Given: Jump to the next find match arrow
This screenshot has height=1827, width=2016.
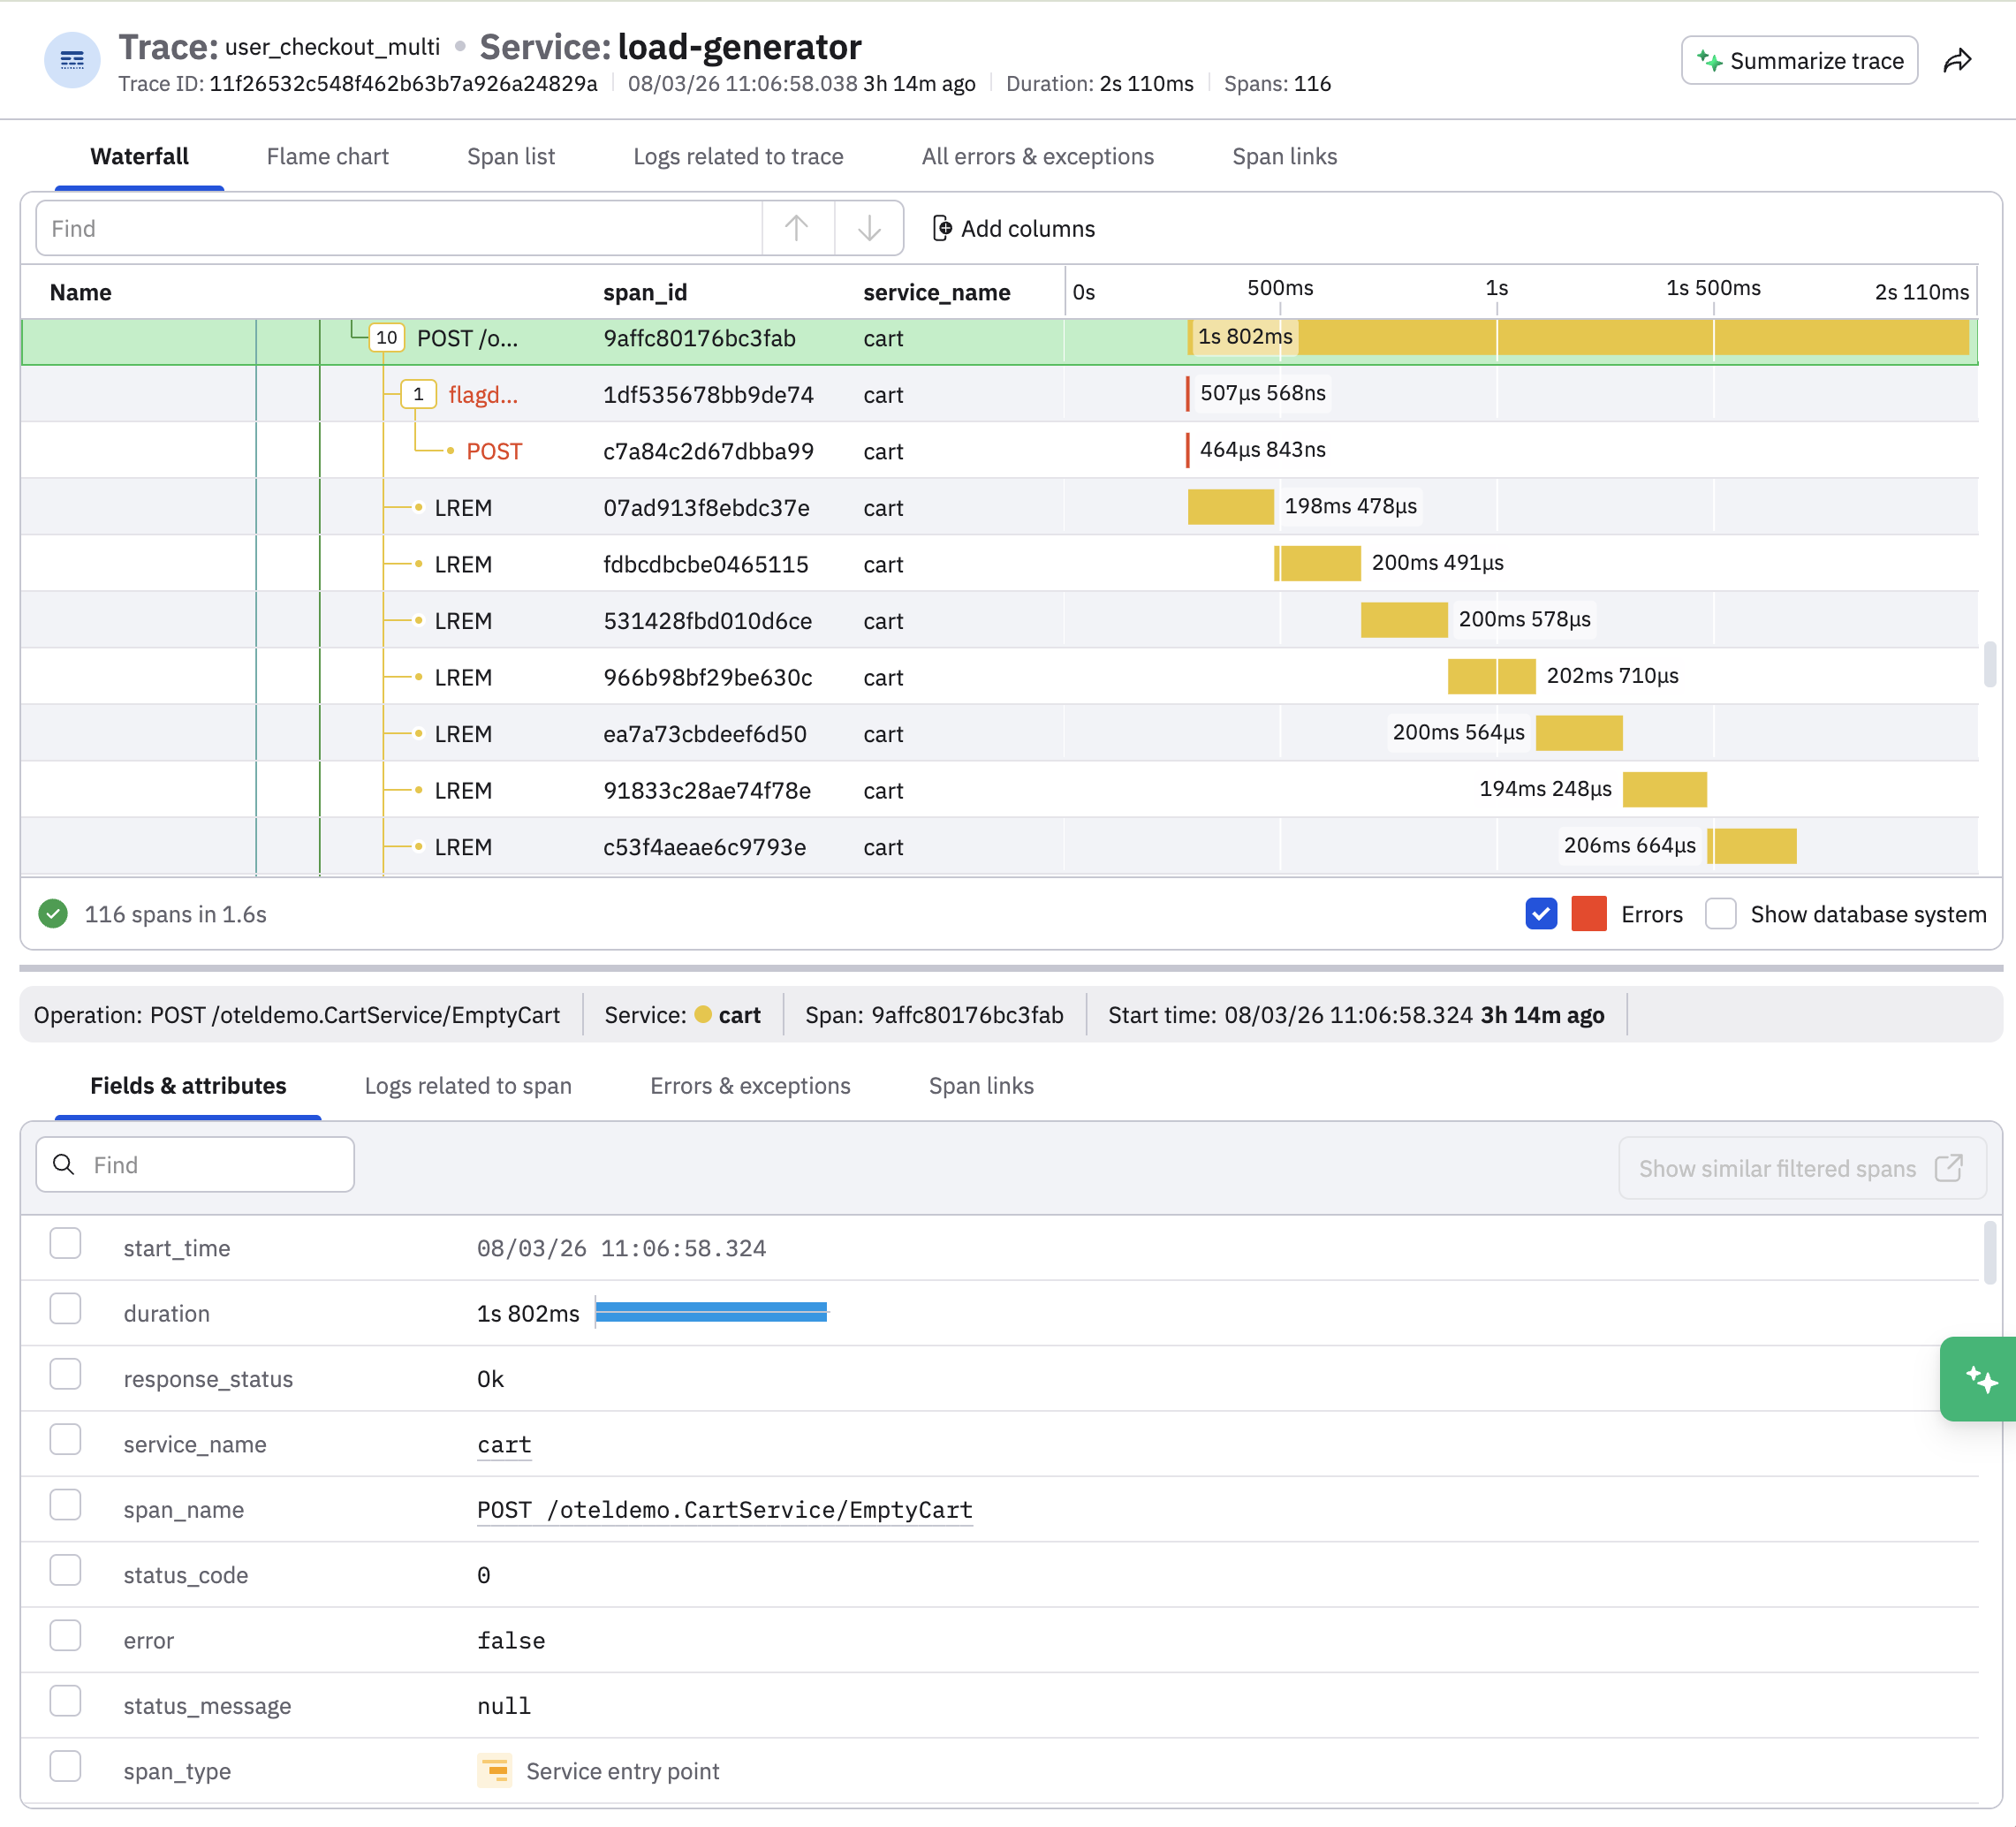Looking at the screenshot, I should pyautogui.click(x=869, y=228).
